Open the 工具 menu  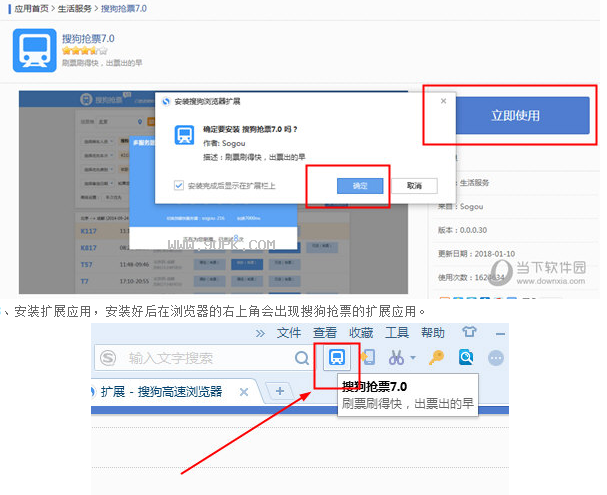[x=397, y=332]
